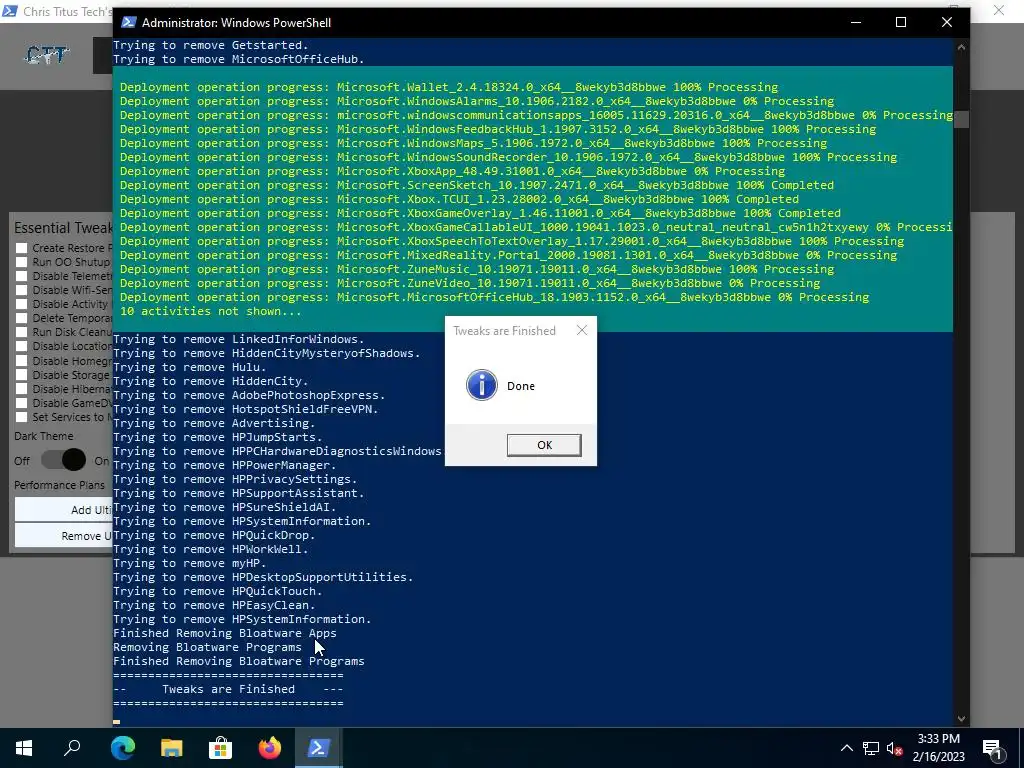1024x768 pixels.
Task: Click 'Finished Removing Bloatware Apps' line
Action: click(x=225, y=633)
